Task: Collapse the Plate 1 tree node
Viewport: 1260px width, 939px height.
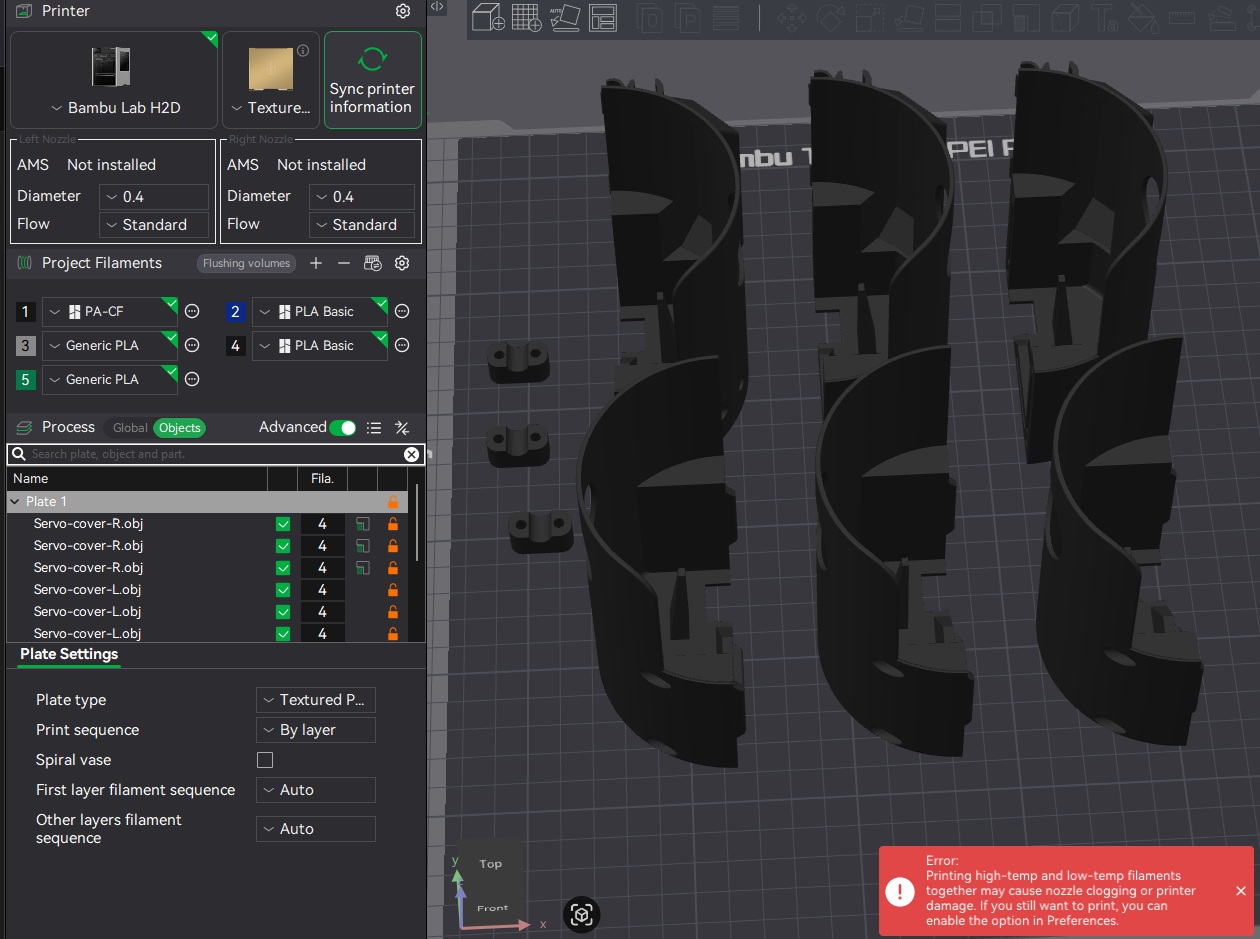Action: [15, 502]
